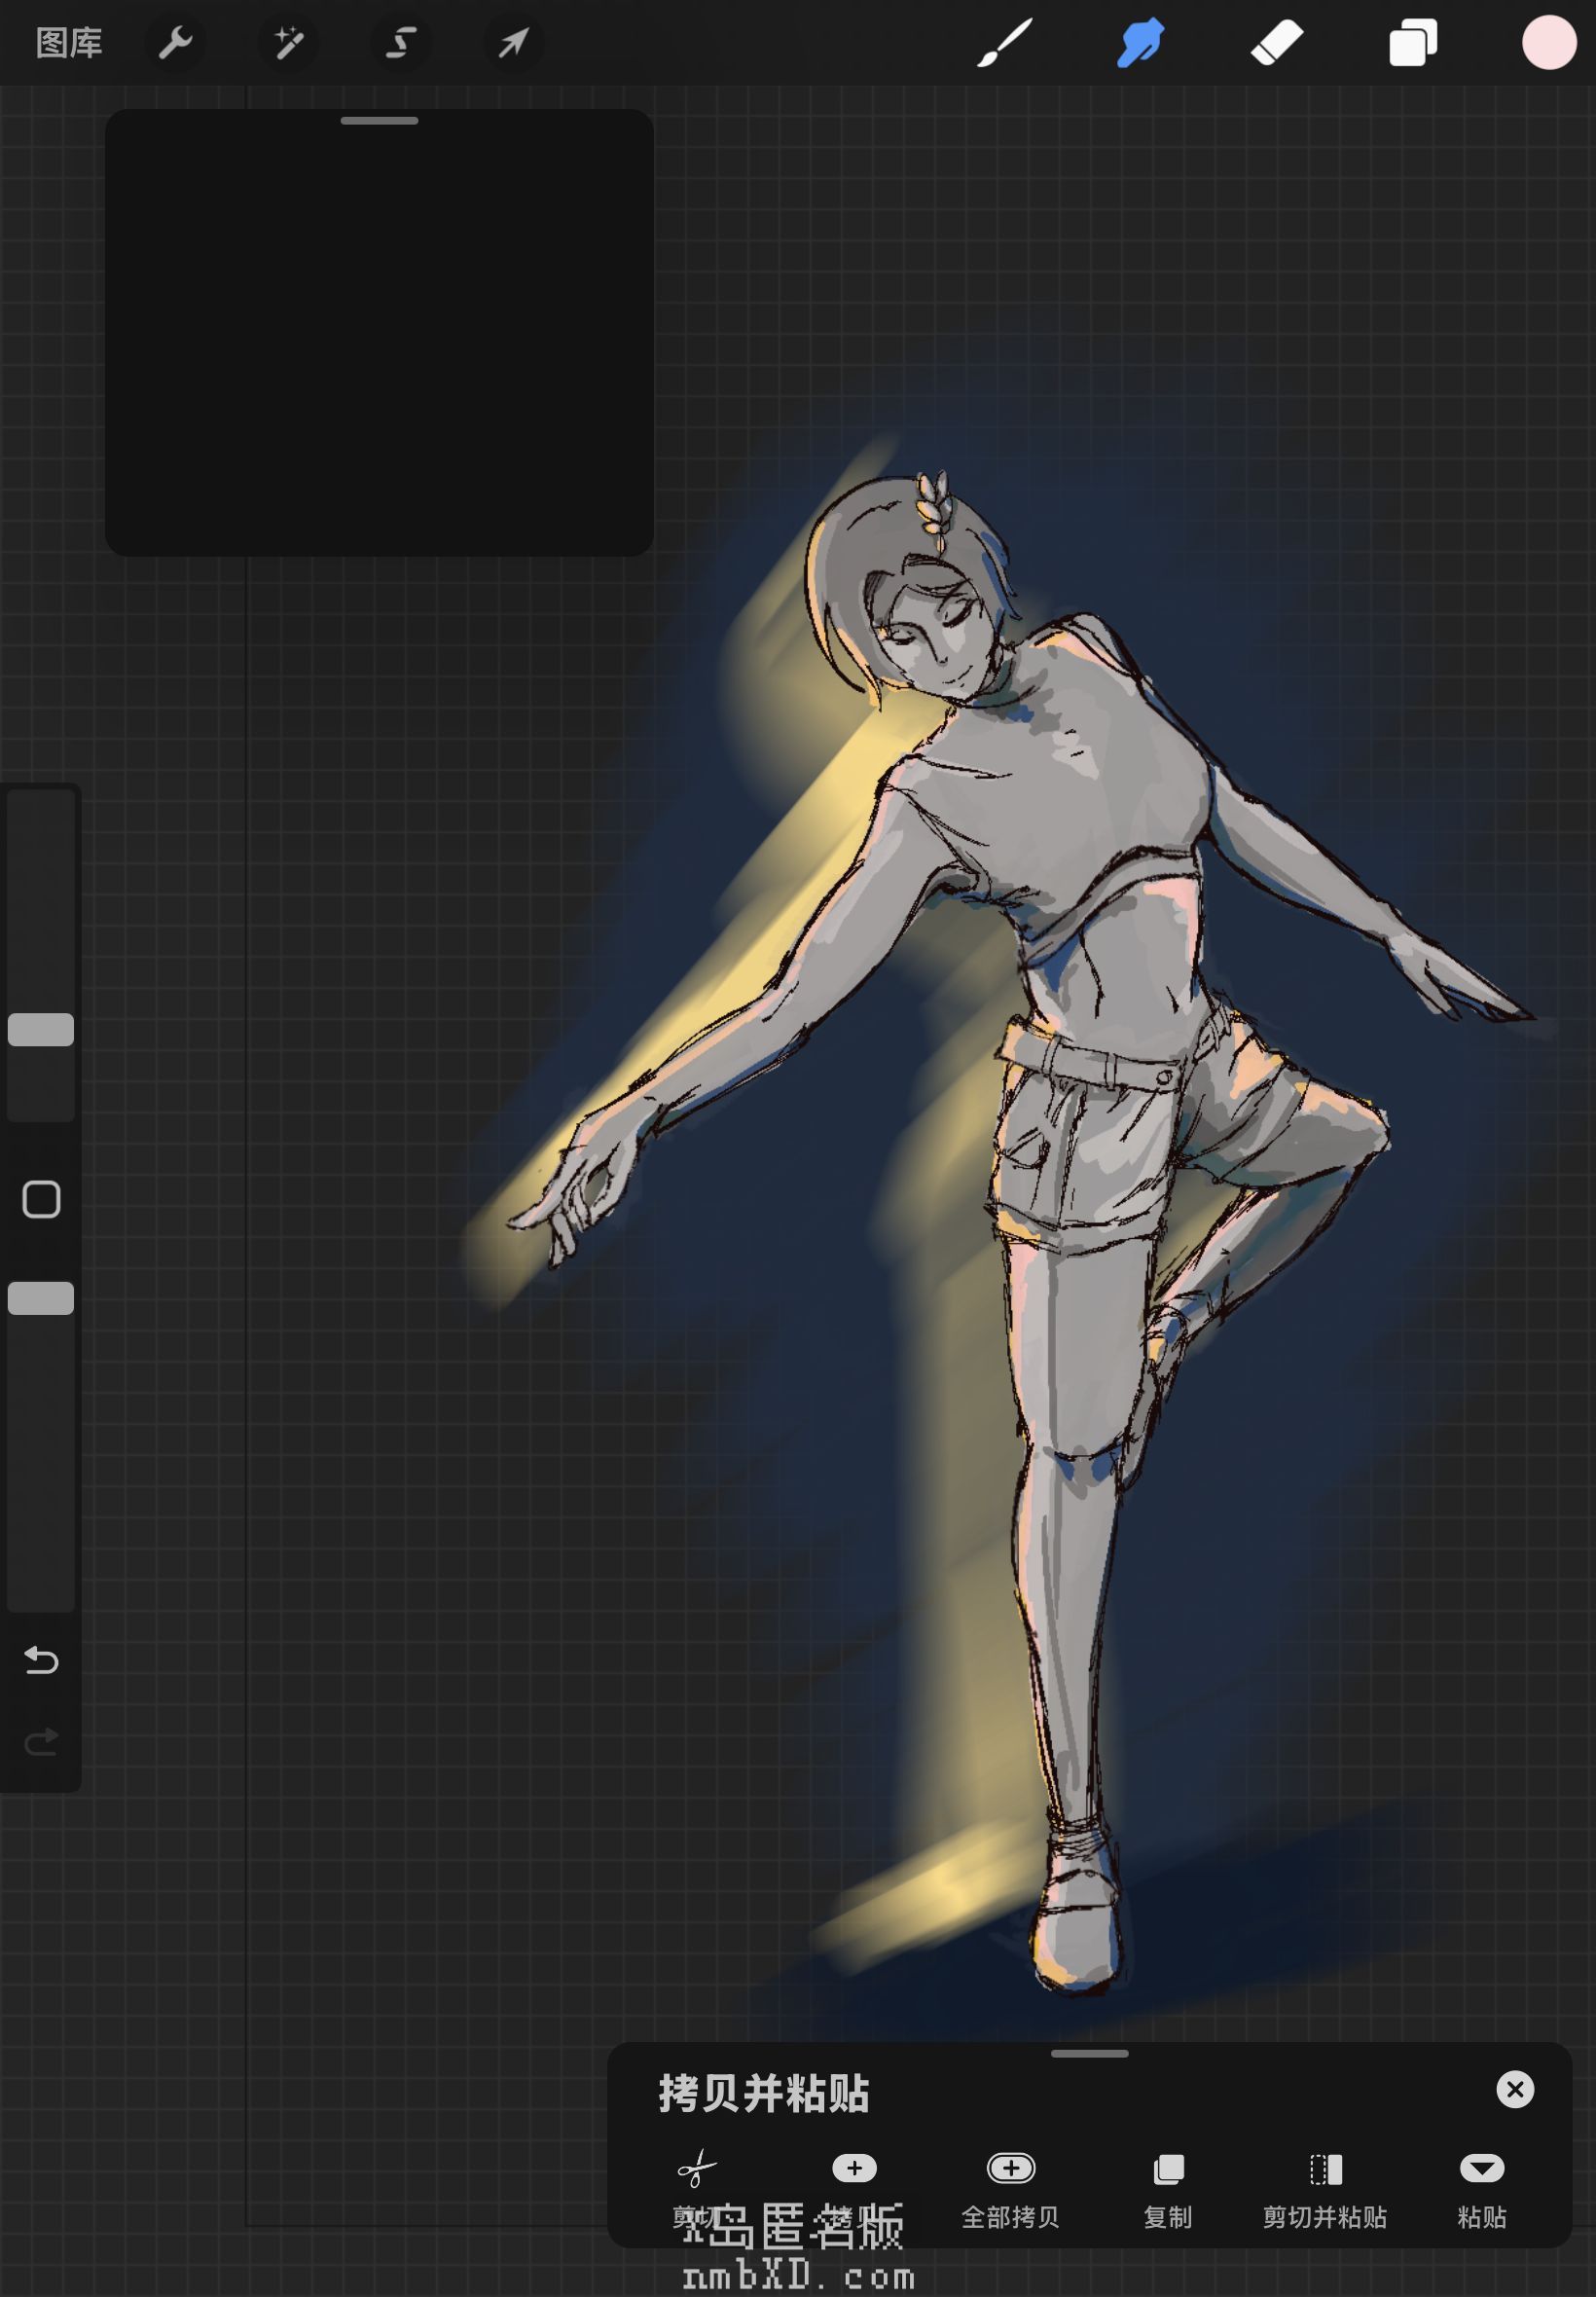Choose 复制 (duplicate) in the paste panel
Viewport: 1596px width, 2297px height.
pyautogui.click(x=1167, y=2188)
